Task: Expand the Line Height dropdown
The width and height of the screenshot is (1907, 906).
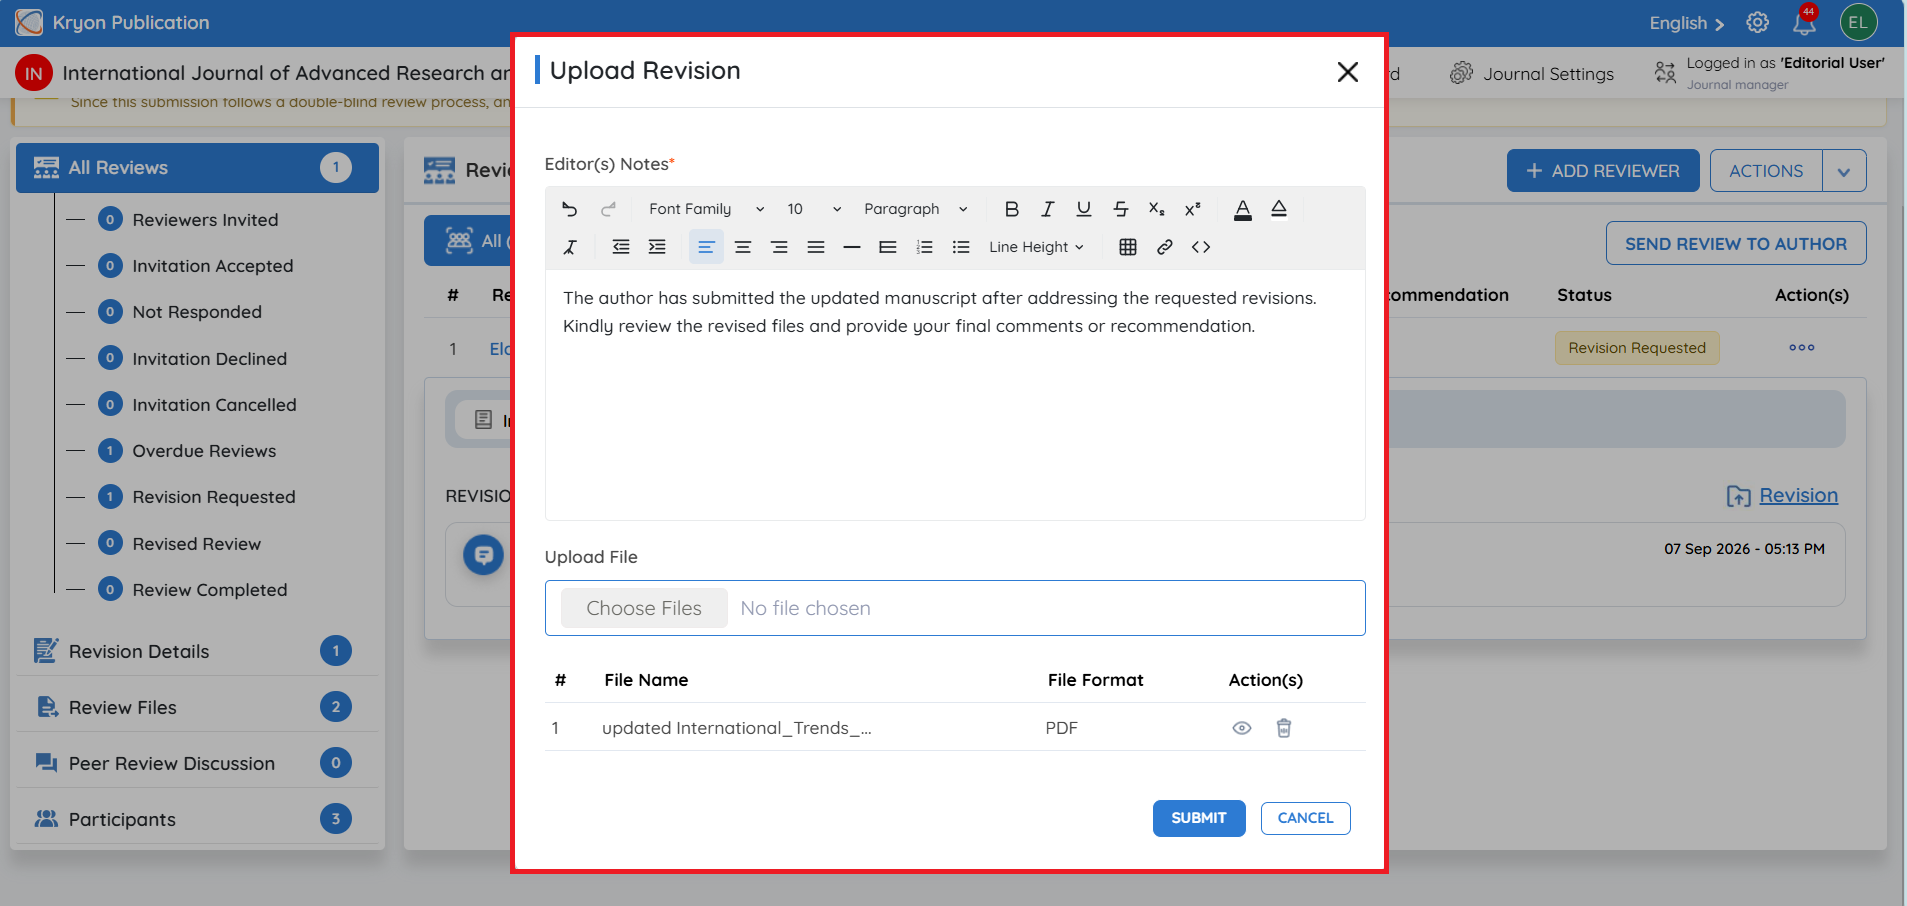Action: click(1036, 247)
